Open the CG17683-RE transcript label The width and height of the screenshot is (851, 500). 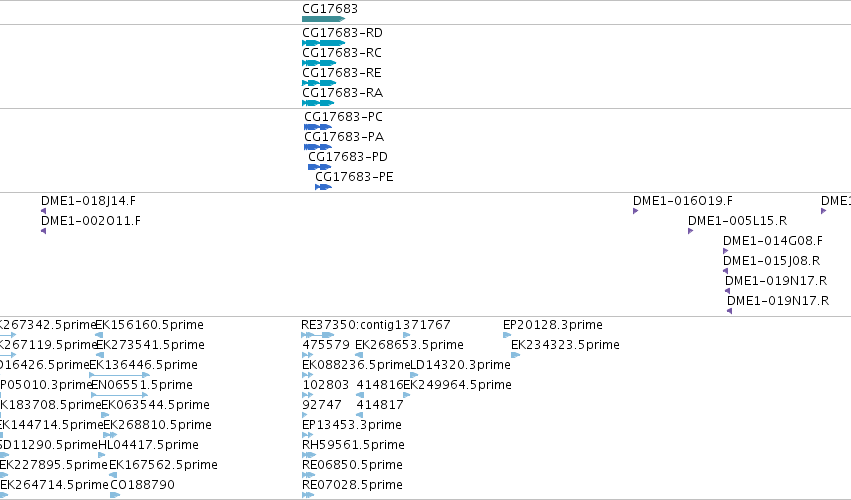click(342, 73)
